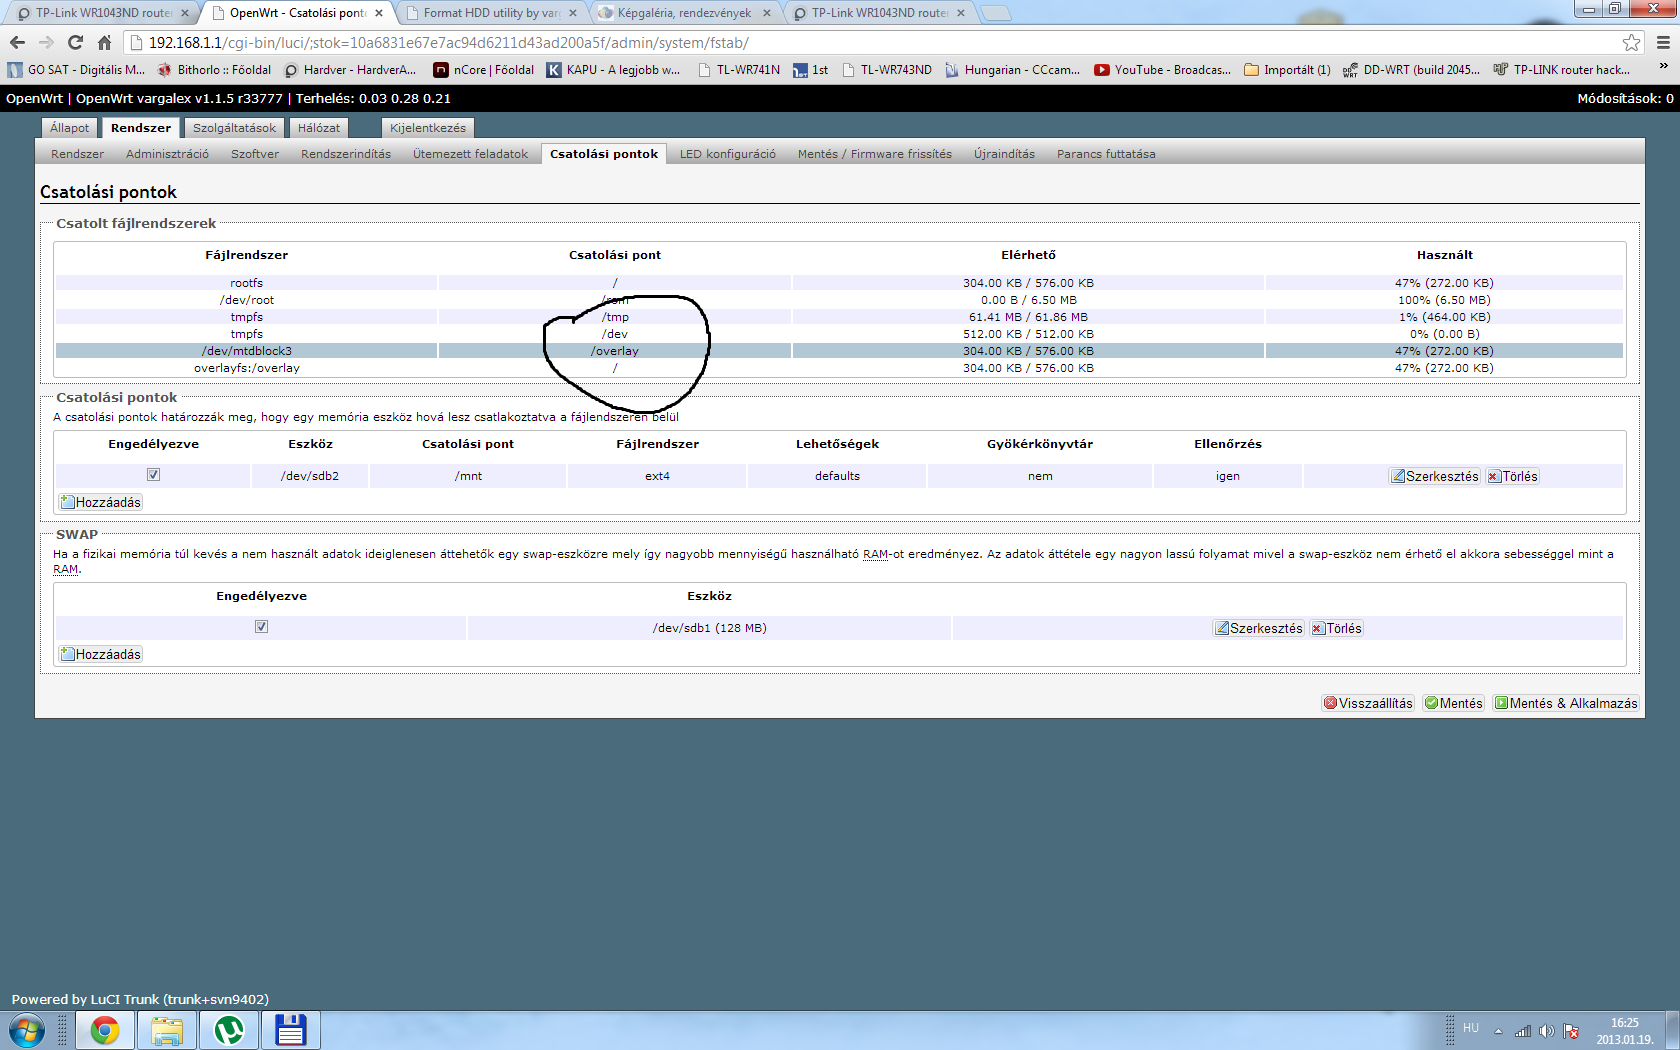Viewport: 1680px width, 1050px height.
Task: Open Rendszerindítás submenu
Action: tap(346, 154)
